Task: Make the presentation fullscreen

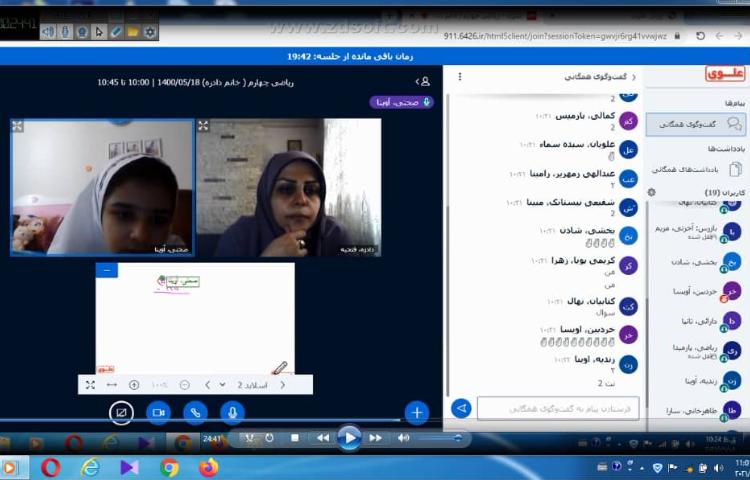Action: tap(90, 385)
